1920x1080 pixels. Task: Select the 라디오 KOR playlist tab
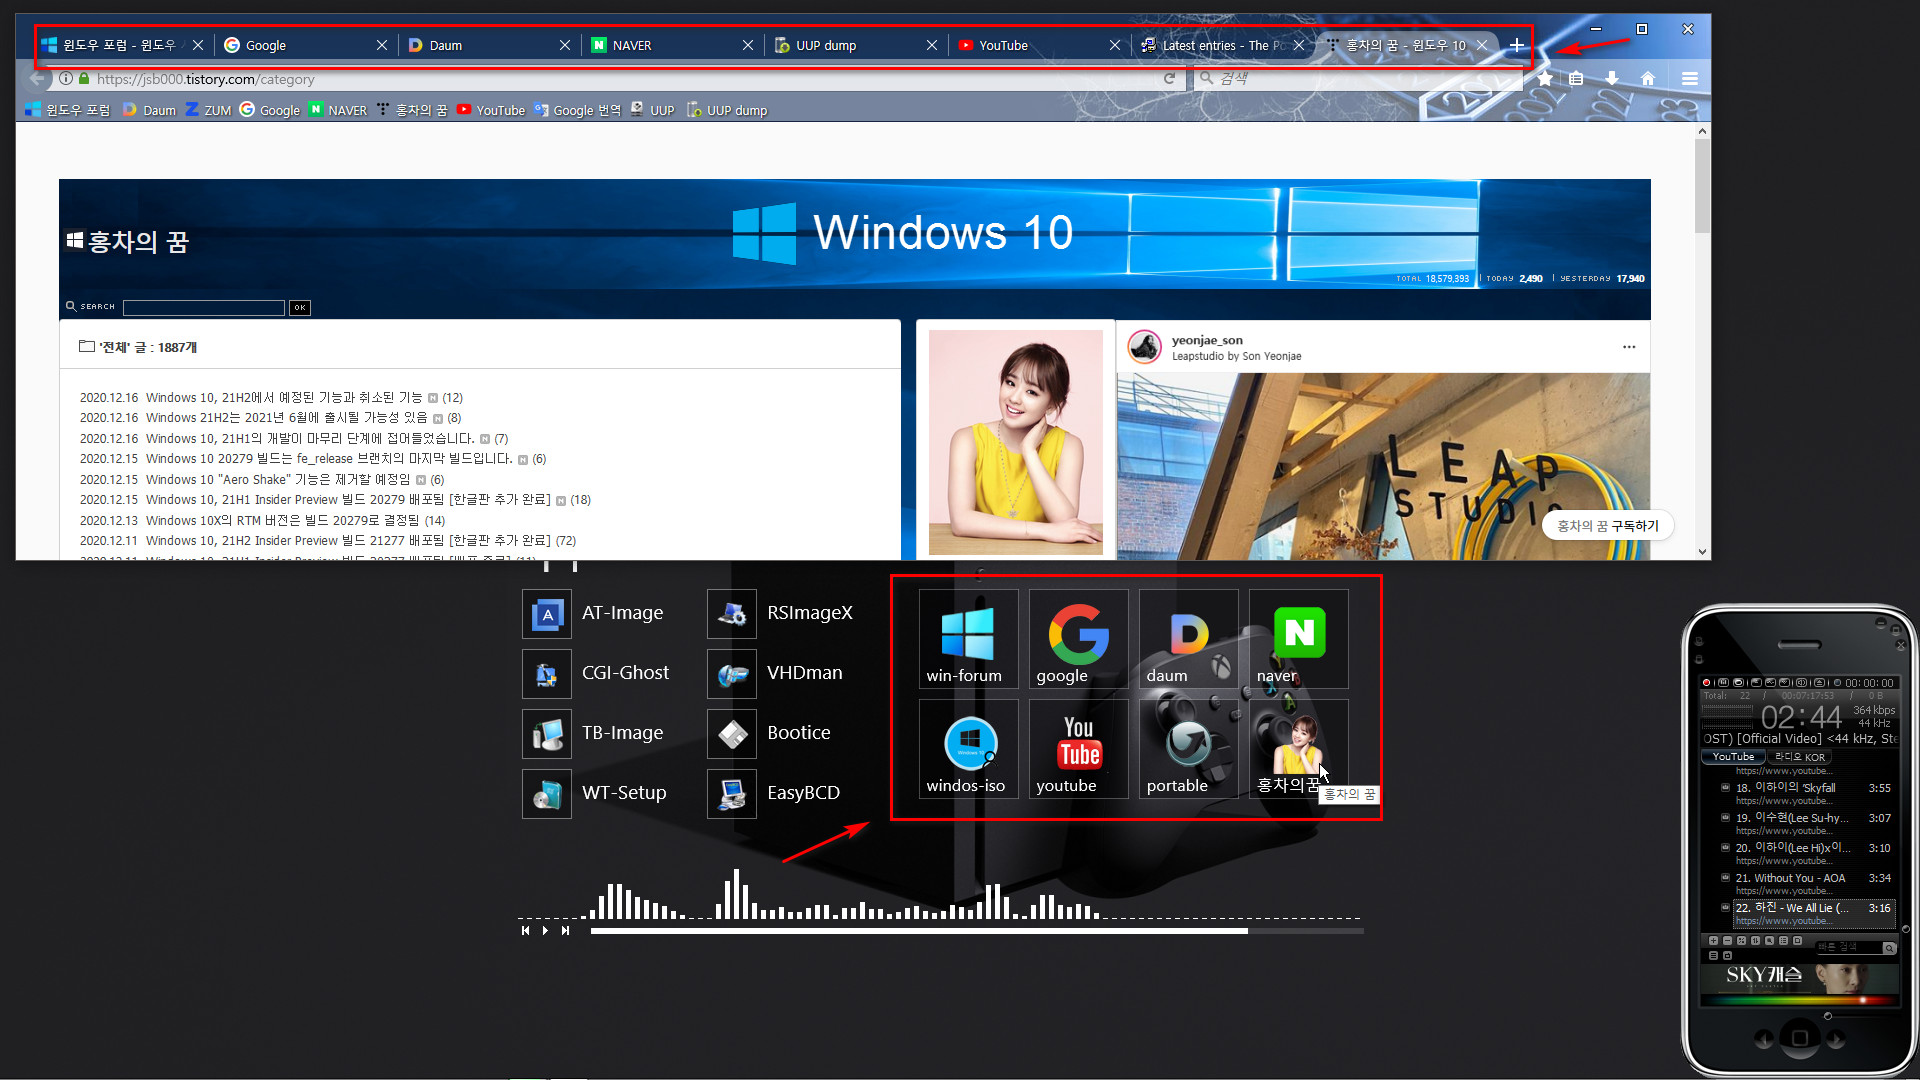coord(1800,757)
